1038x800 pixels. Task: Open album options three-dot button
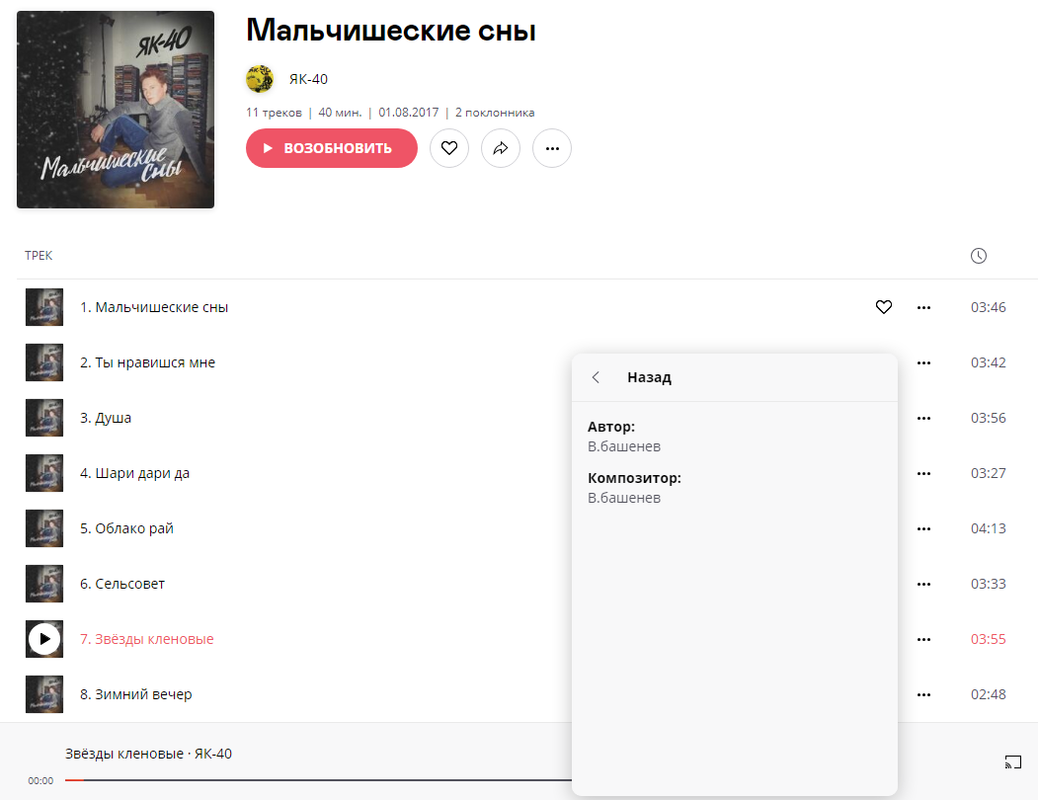tap(552, 148)
